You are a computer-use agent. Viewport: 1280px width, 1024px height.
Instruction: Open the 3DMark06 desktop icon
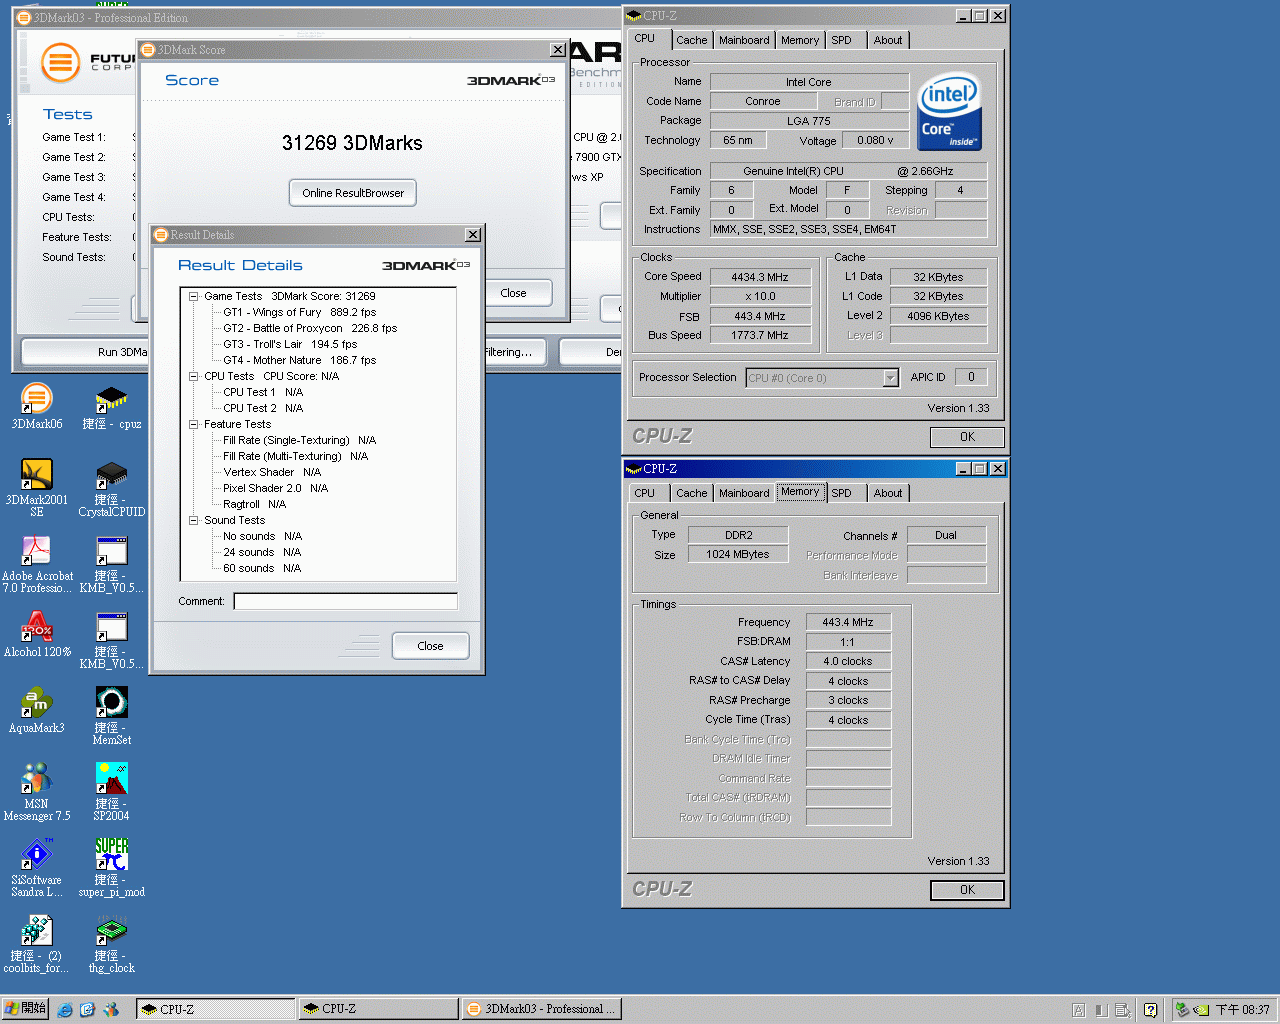click(37, 400)
